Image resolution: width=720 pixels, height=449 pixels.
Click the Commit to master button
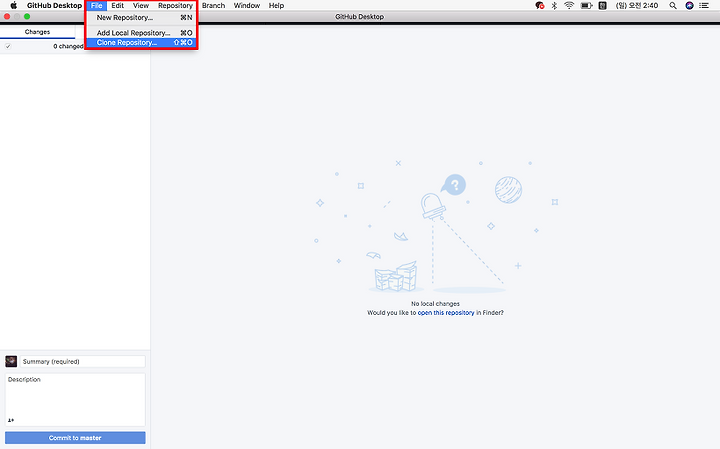pyautogui.click(x=75, y=438)
